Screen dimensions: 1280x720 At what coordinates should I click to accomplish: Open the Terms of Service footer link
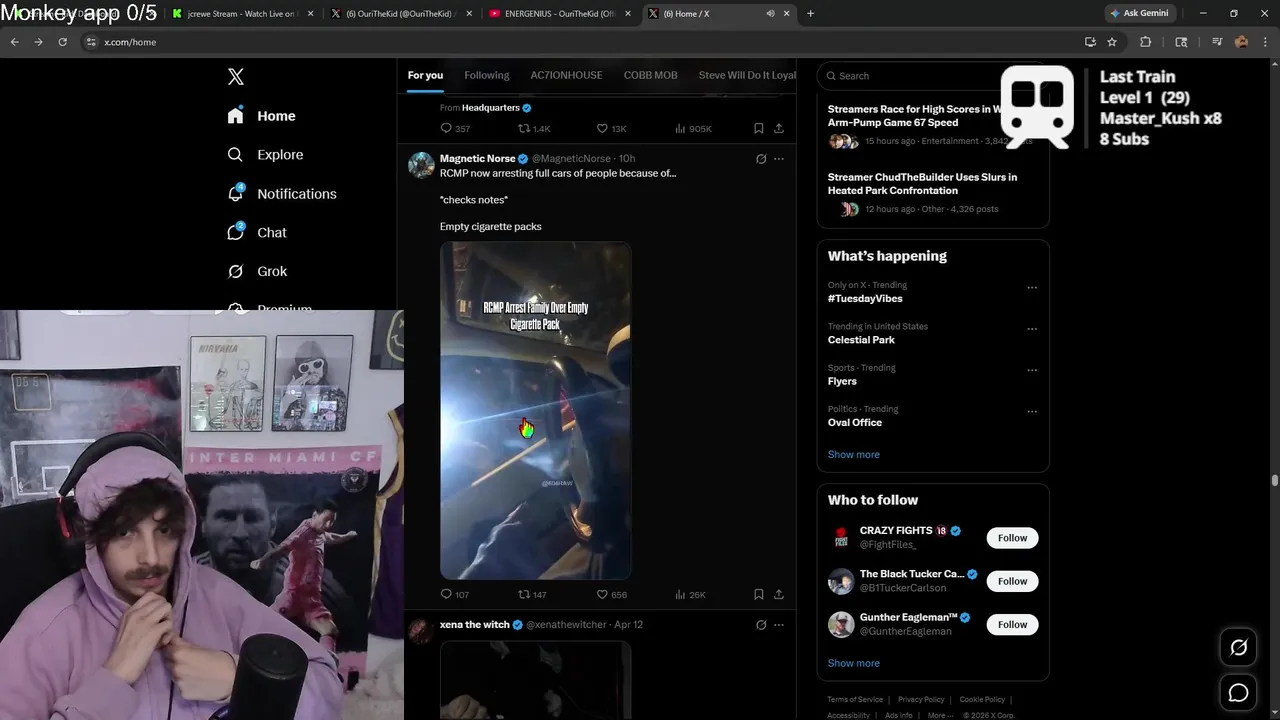pos(855,700)
